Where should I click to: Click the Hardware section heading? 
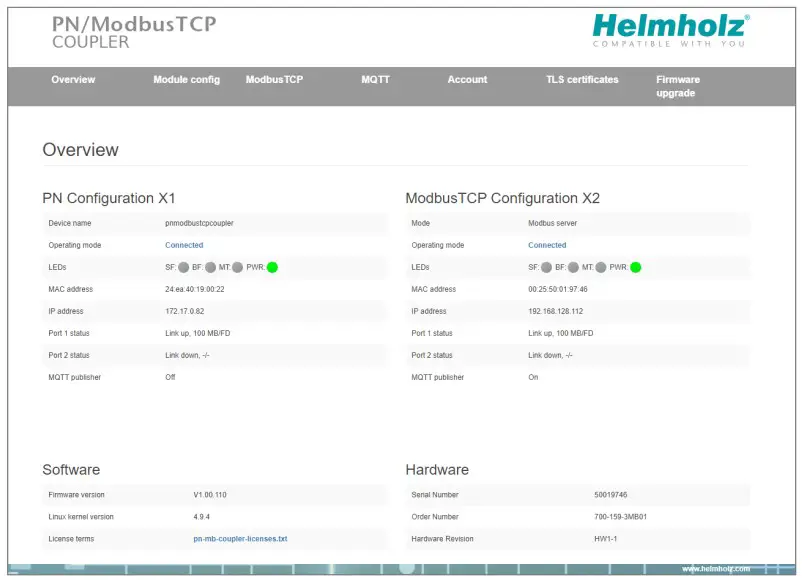437,470
